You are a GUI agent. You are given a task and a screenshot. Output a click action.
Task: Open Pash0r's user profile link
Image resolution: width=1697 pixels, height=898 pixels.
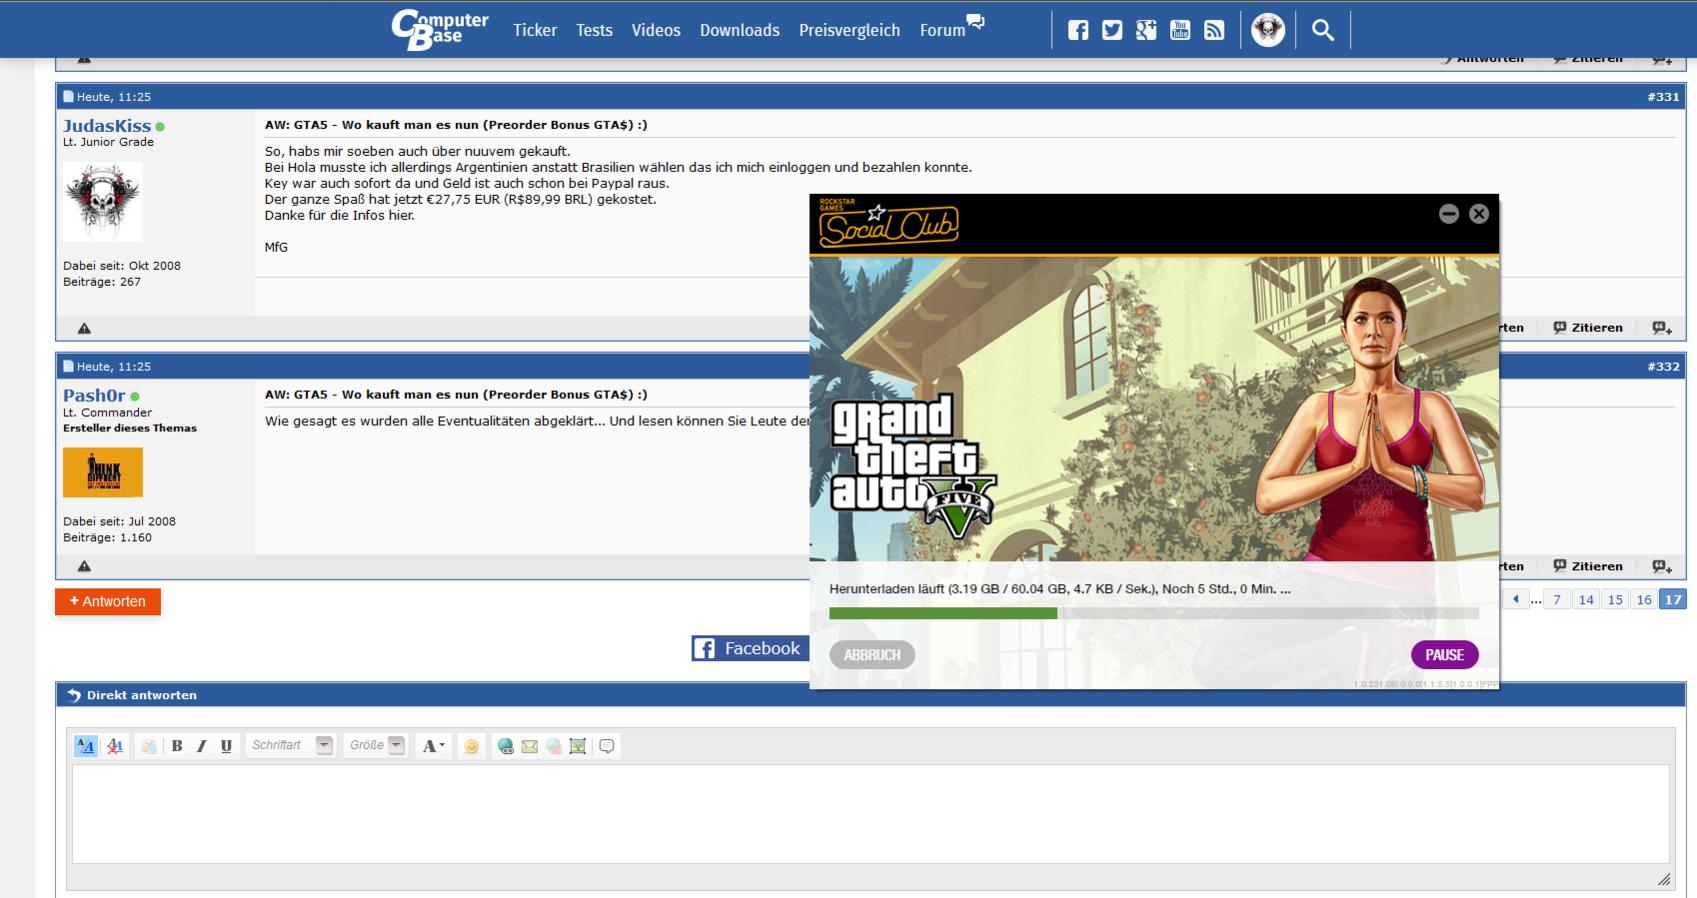point(94,396)
